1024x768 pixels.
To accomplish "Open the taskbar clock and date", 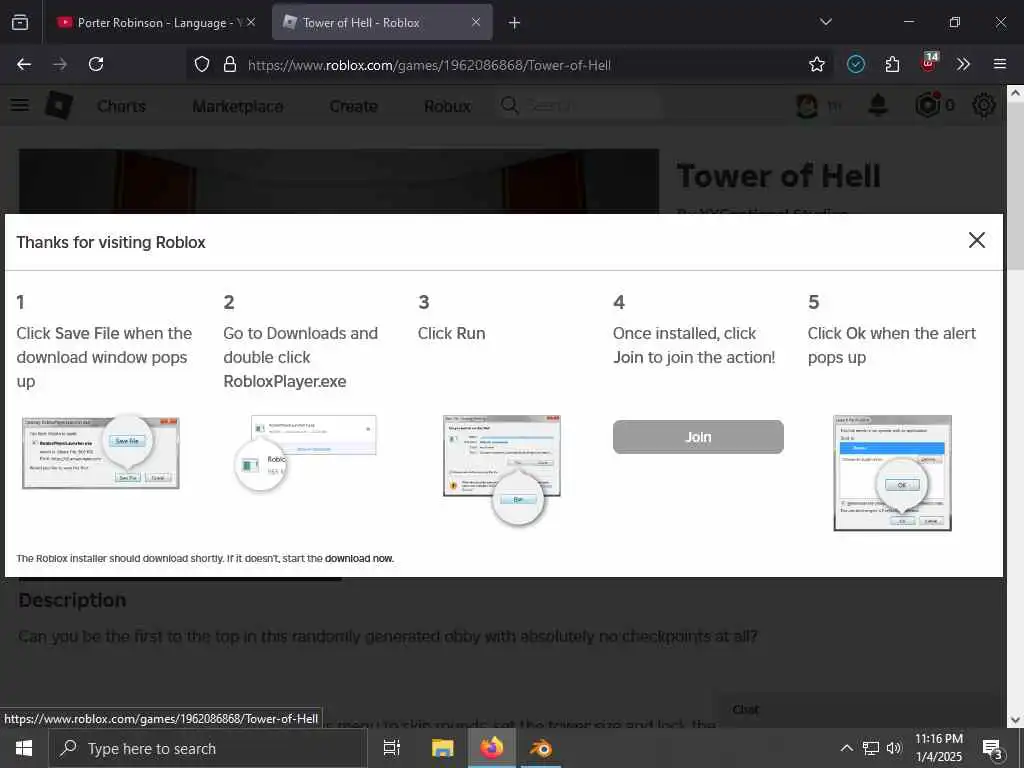I will pyautogui.click(x=938, y=748).
